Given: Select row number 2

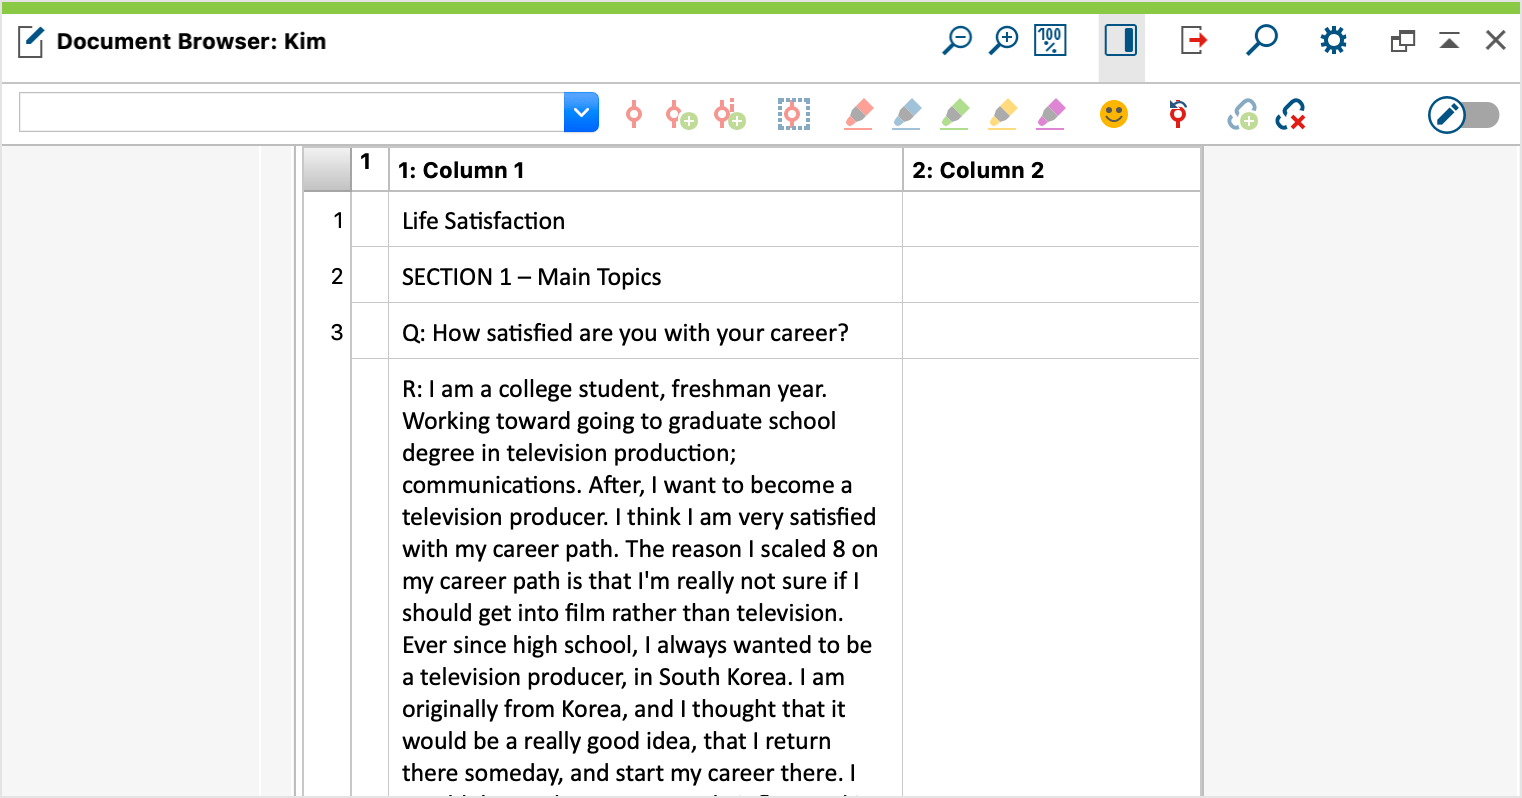Looking at the screenshot, I should click(337, 276).
